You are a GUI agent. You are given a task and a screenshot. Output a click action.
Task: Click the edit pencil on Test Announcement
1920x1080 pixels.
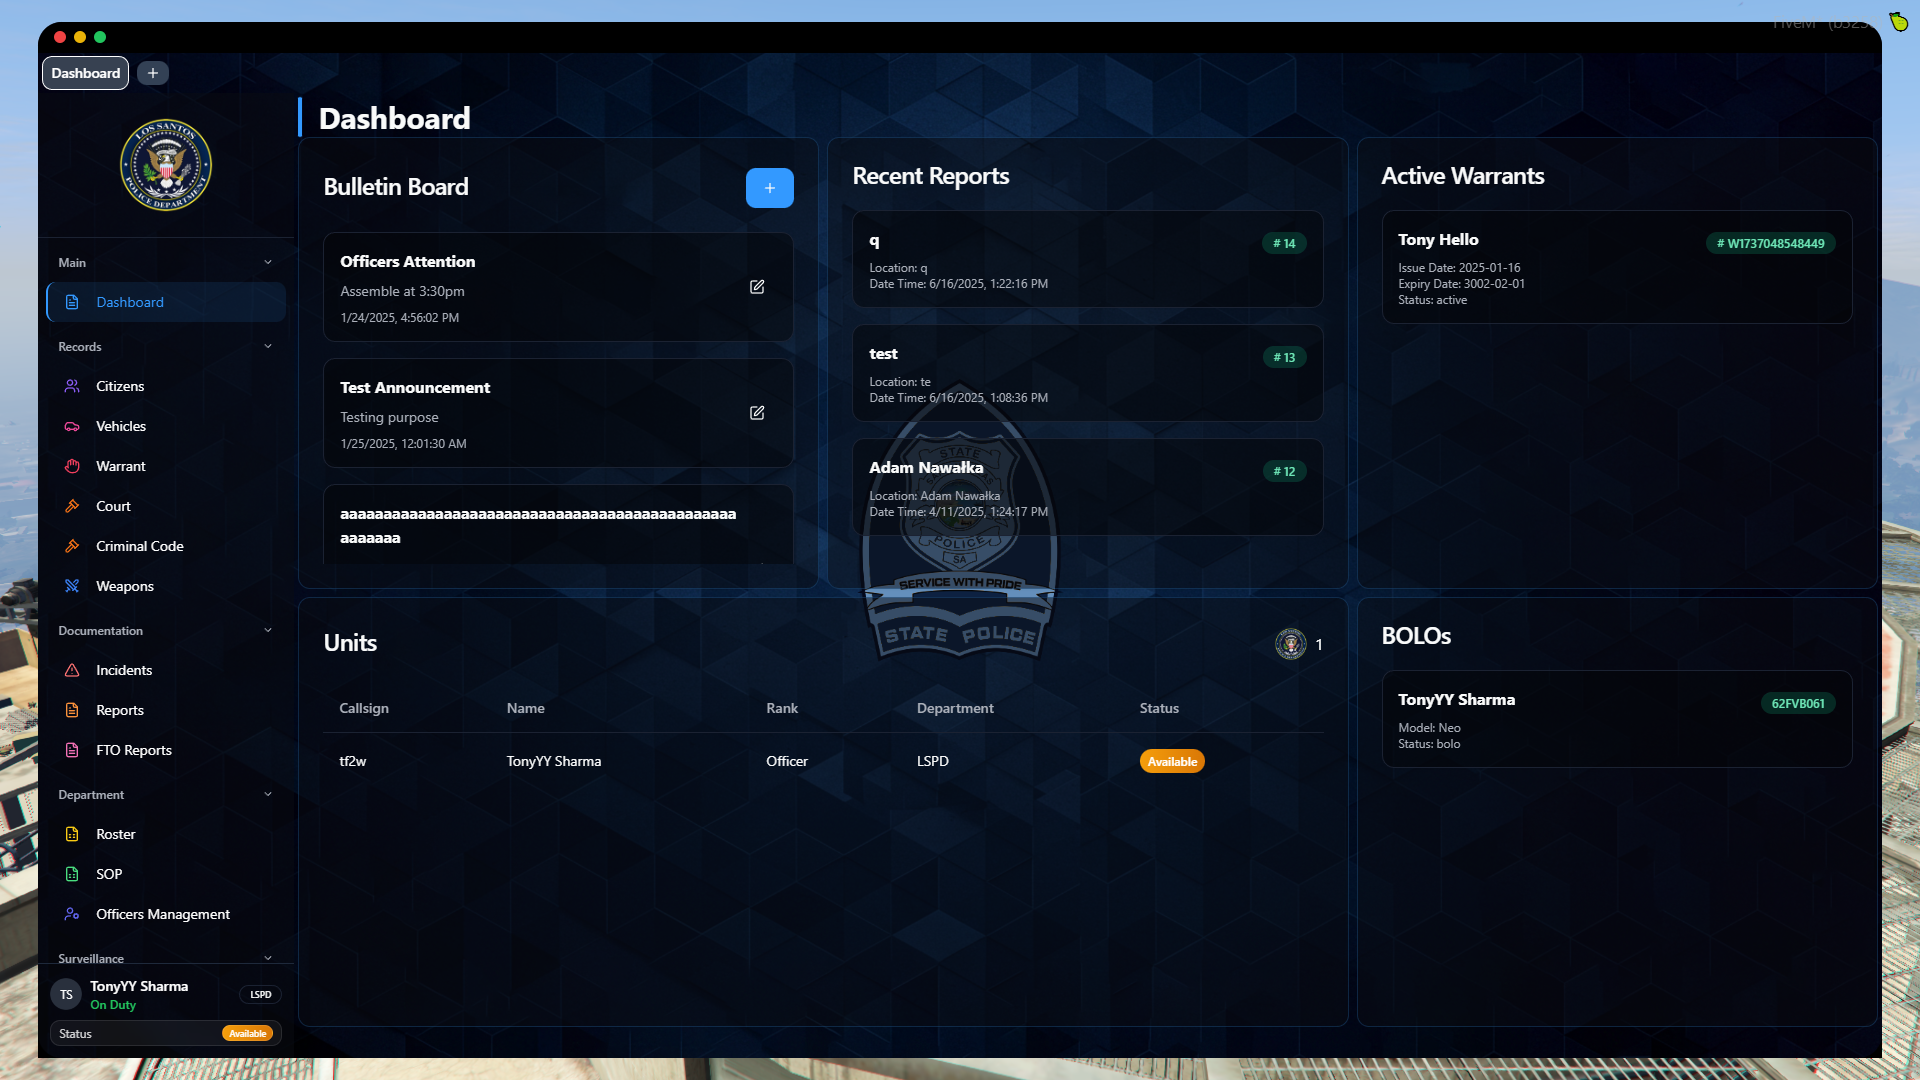[x=757, y=412]
